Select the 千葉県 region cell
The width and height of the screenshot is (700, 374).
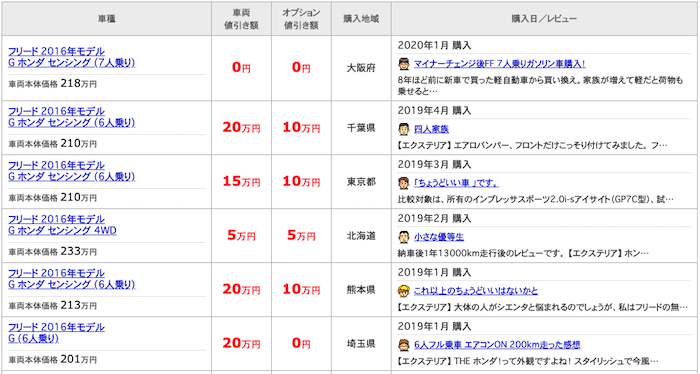361,128
